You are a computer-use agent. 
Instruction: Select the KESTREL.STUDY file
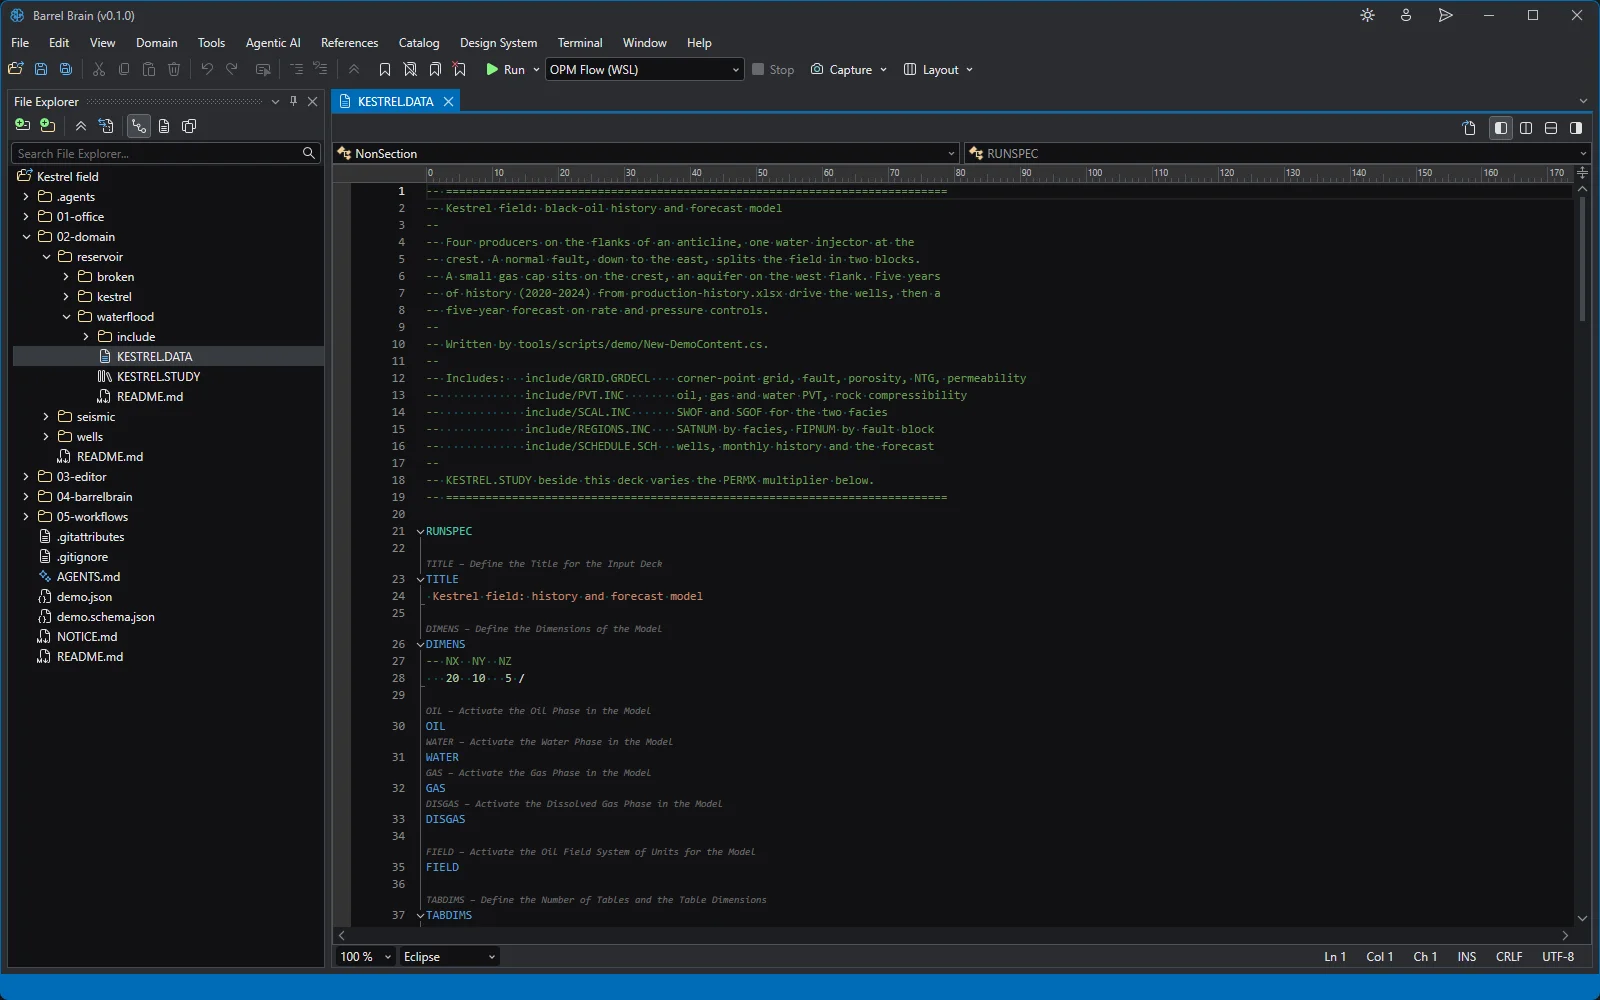pyautogui.click(x=158, y=377)
